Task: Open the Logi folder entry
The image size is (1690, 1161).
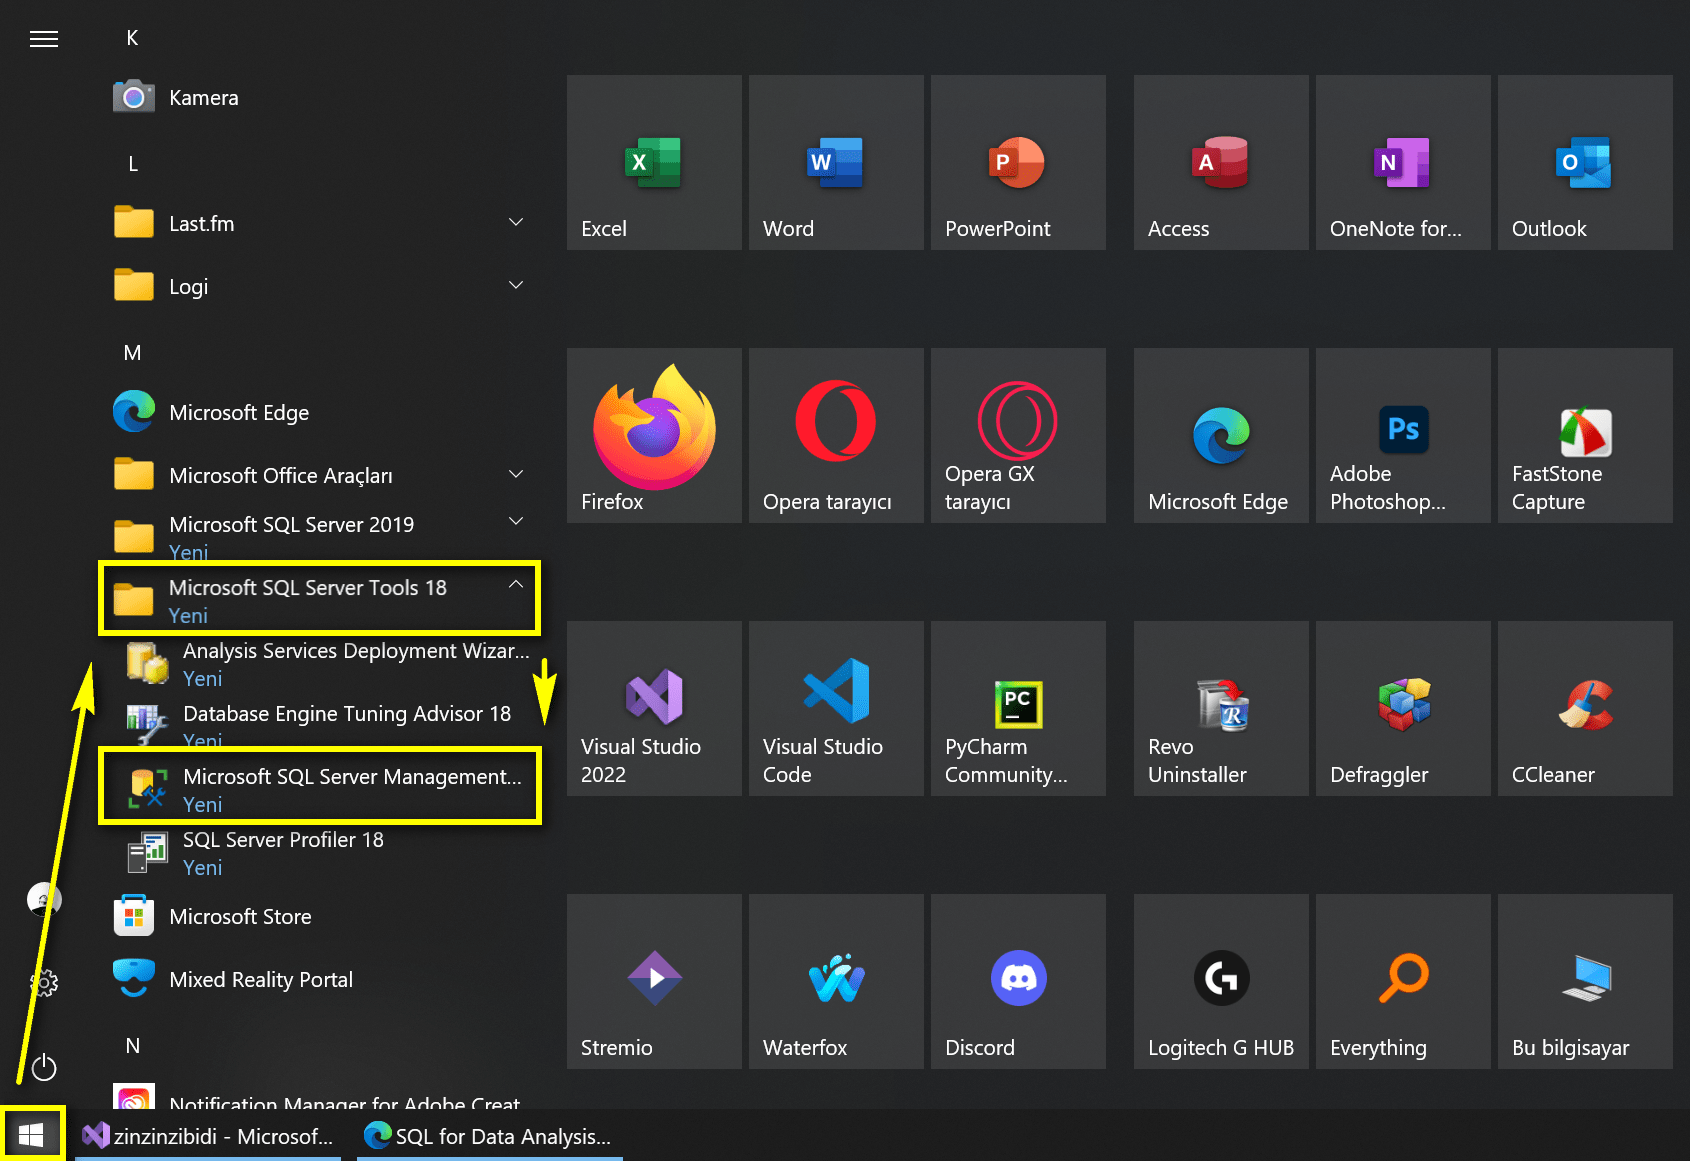Action: tap(320, 286)
